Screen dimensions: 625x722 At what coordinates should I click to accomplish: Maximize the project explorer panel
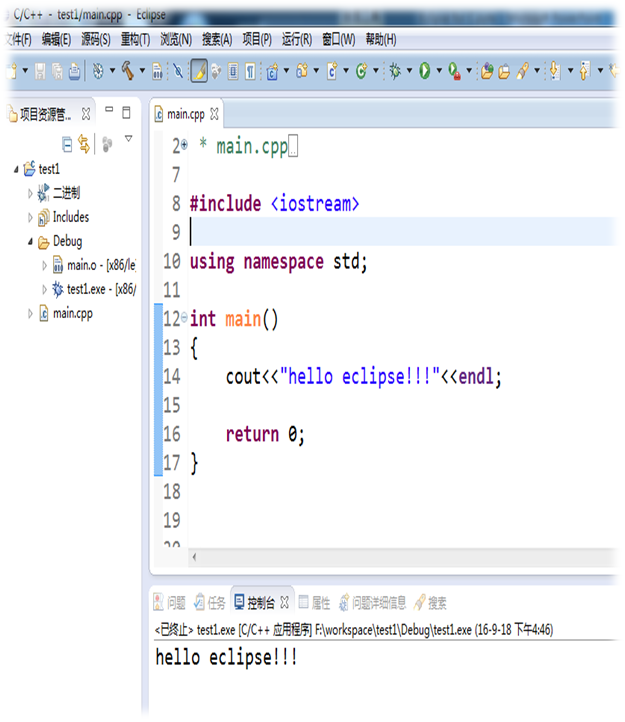pyautogui.click(x=127, y=113)
